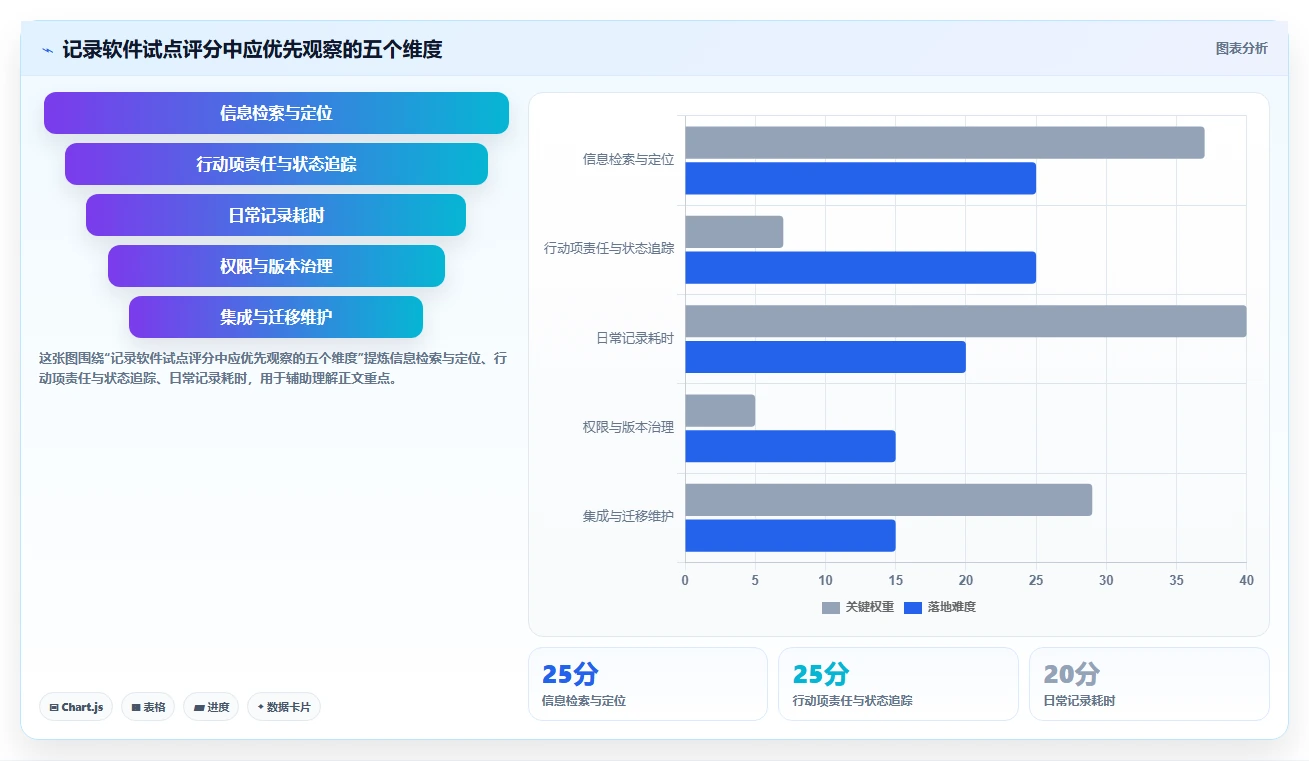The width and height of the screenshot is (1309, 761).
Task: Click the 进度 tag chip
Action: pos(211,707)
